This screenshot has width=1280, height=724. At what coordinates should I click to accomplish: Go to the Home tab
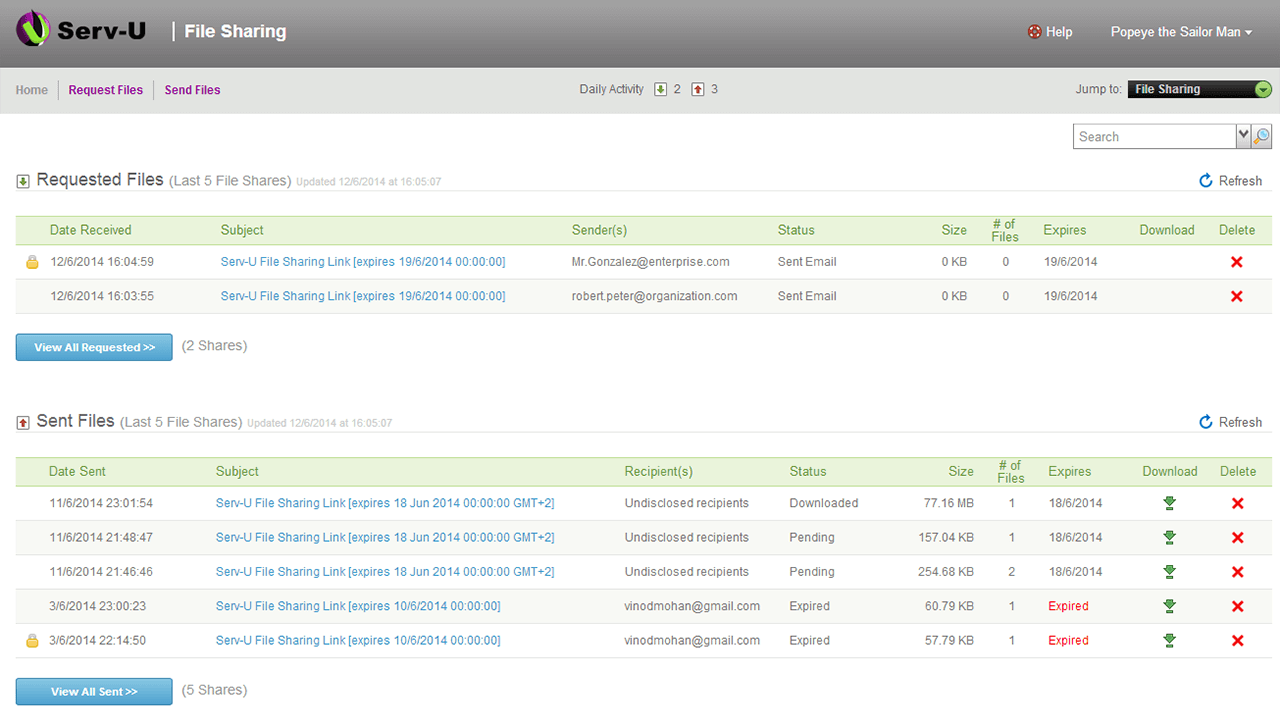[x=32, y=90]
